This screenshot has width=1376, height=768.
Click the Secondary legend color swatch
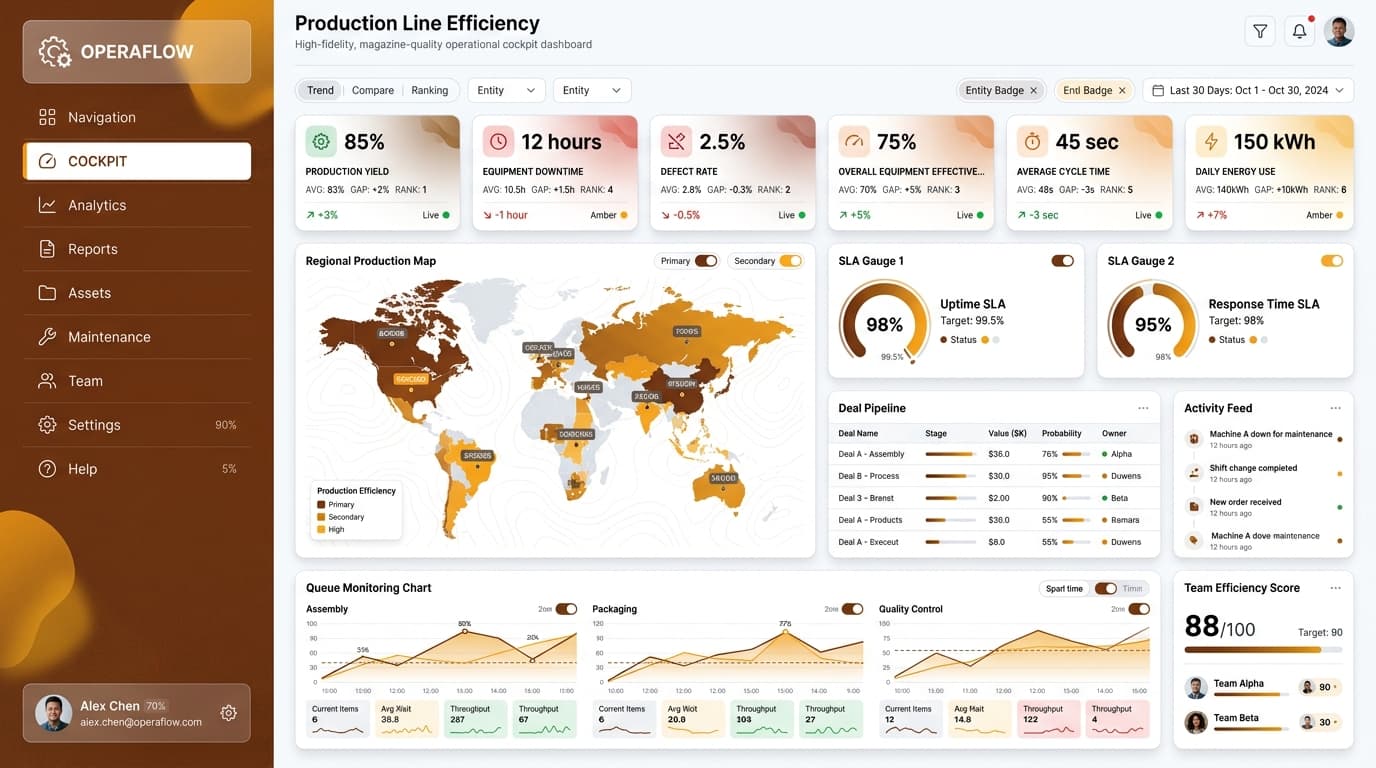321,517
